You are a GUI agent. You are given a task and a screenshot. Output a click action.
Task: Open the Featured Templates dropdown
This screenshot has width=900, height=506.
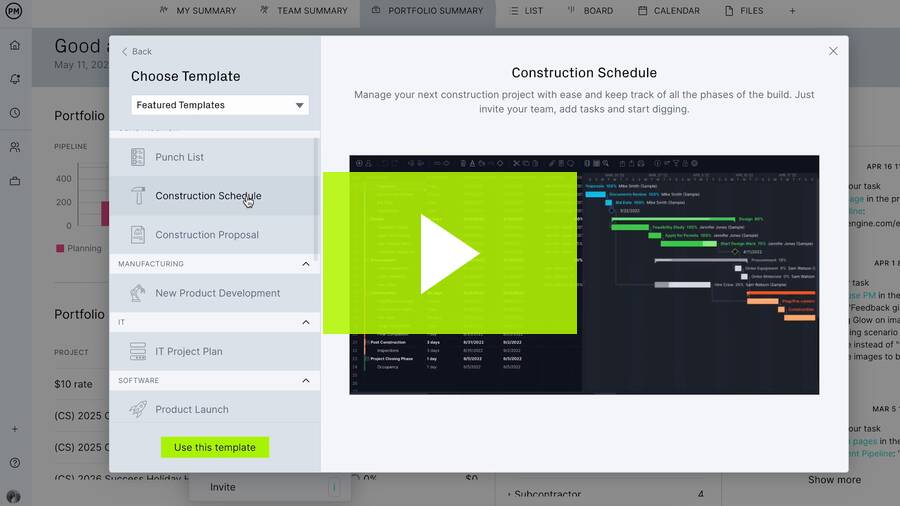coord(220,105)
